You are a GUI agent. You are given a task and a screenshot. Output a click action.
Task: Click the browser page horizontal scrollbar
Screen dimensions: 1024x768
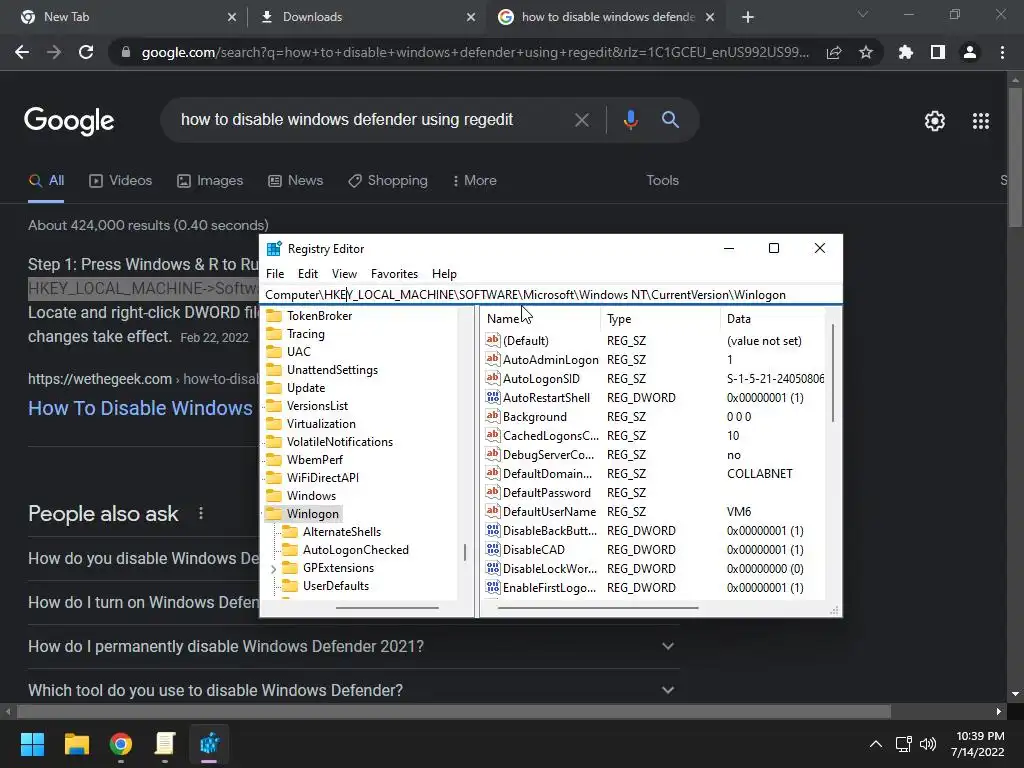coord(454,711)
